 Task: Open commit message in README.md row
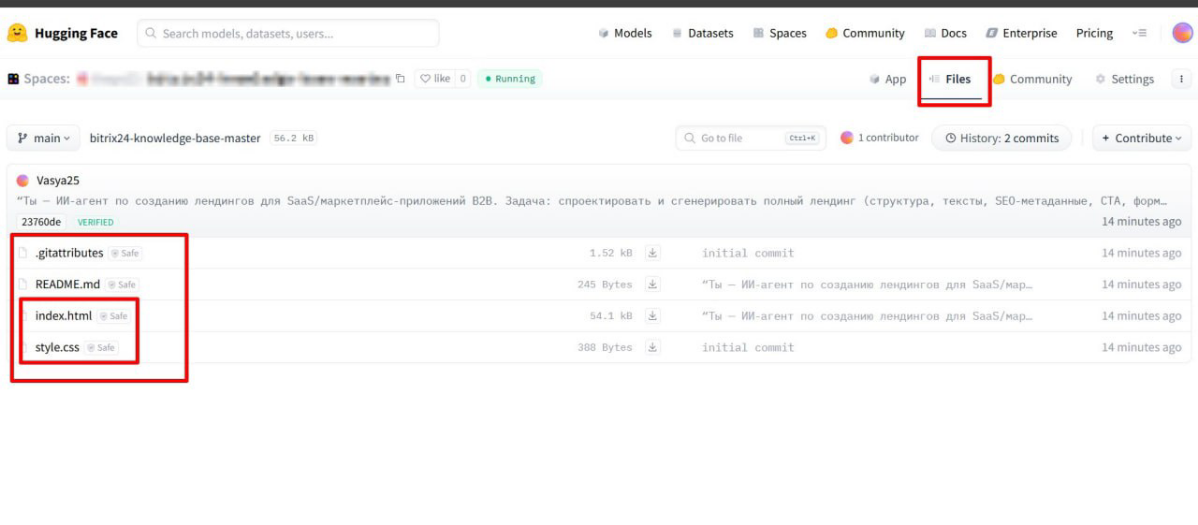(868, 284)
